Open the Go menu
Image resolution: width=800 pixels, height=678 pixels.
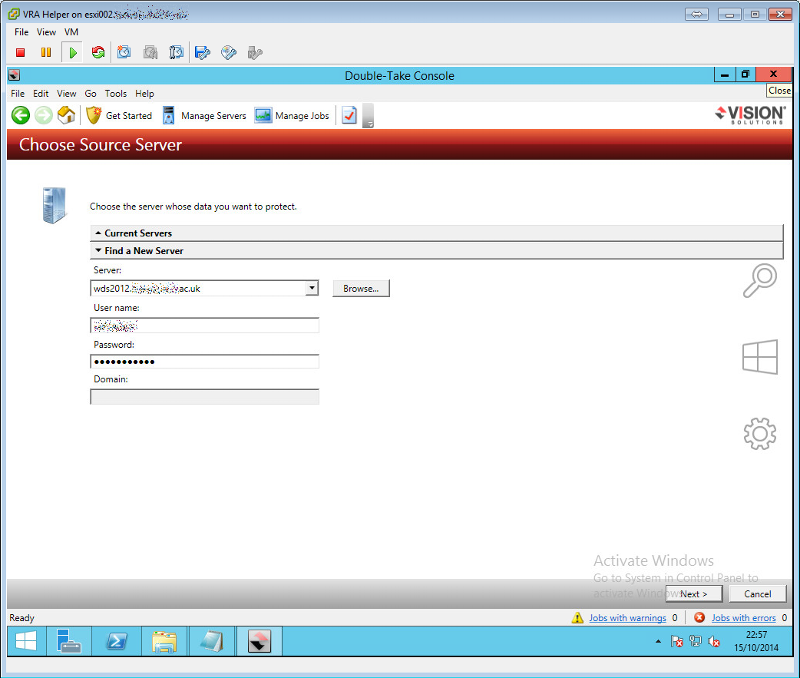(90, 93)
